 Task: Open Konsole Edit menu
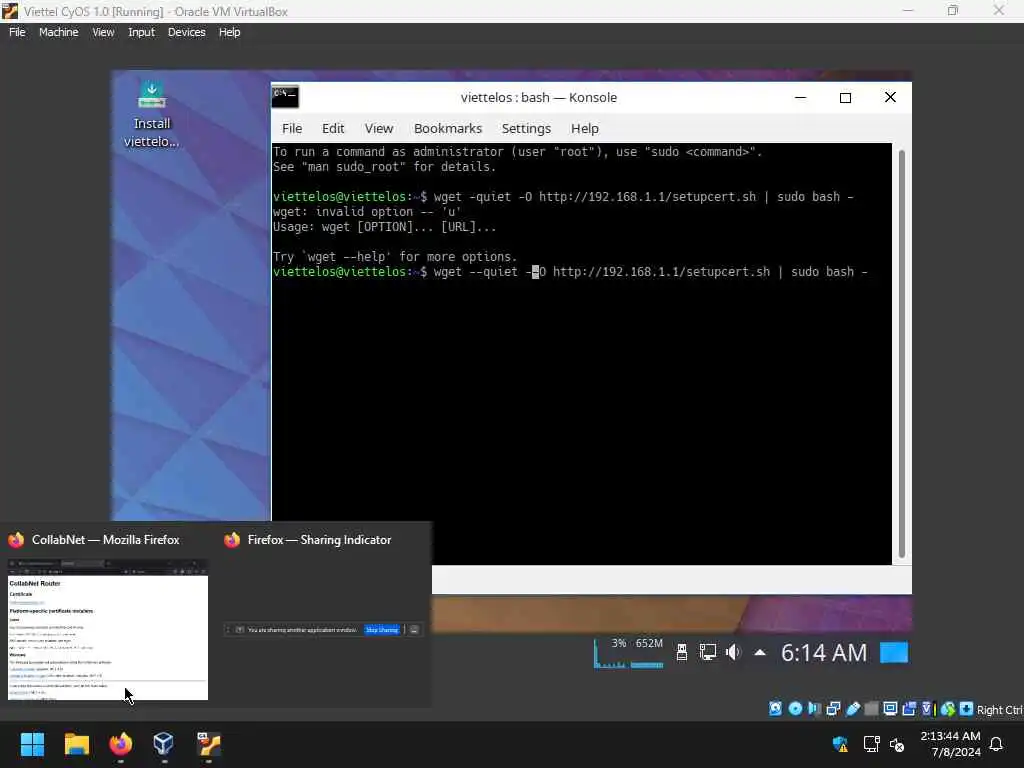point(333,129)
